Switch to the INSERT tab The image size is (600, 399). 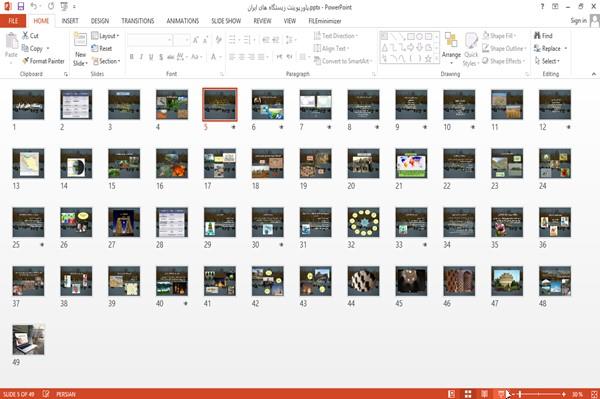coord(70,21)
